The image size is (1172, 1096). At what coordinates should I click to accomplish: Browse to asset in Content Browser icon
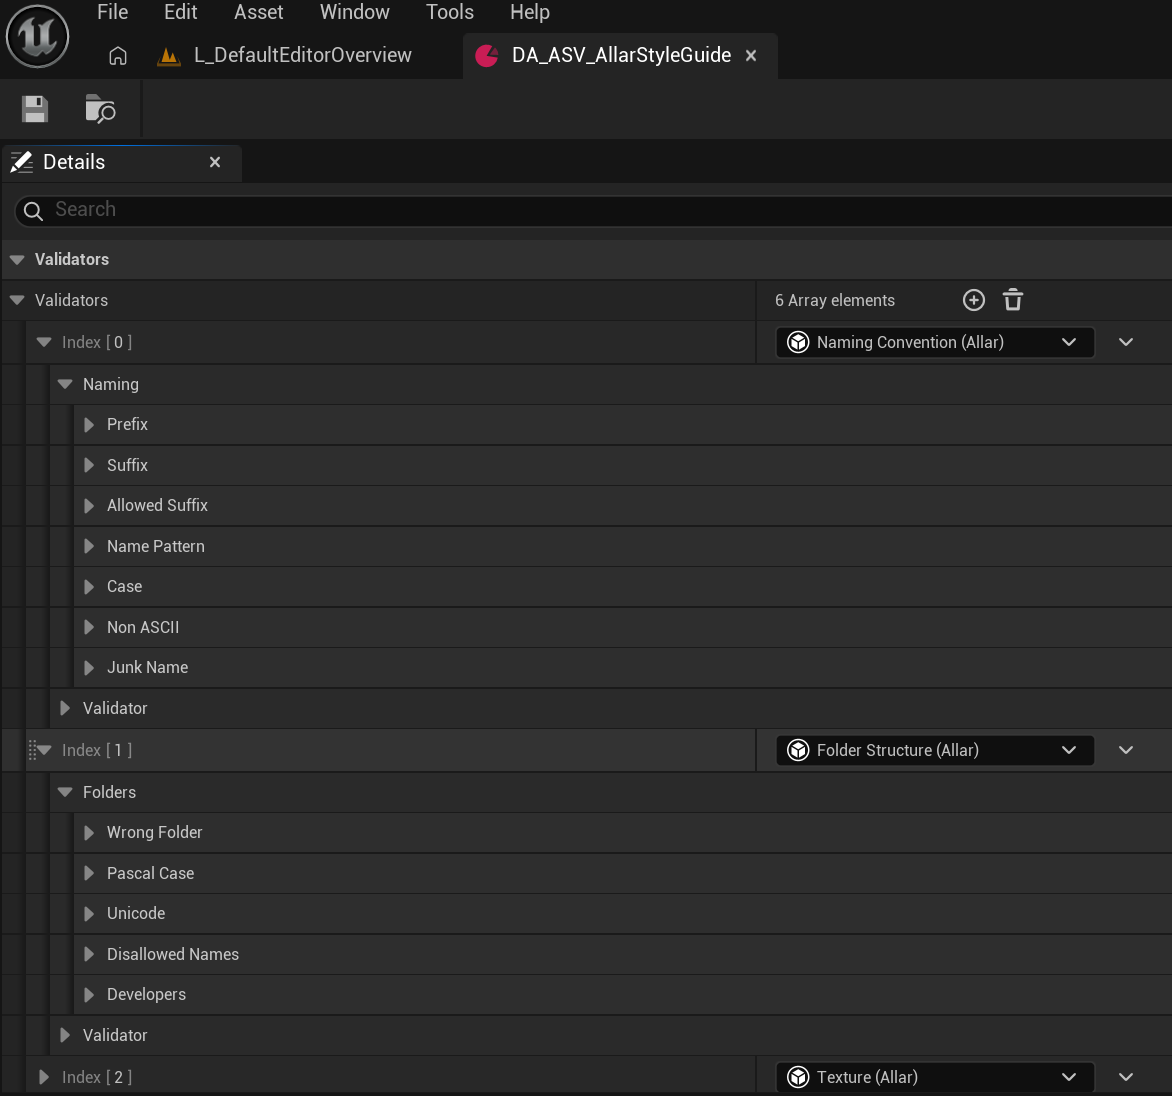99,109
